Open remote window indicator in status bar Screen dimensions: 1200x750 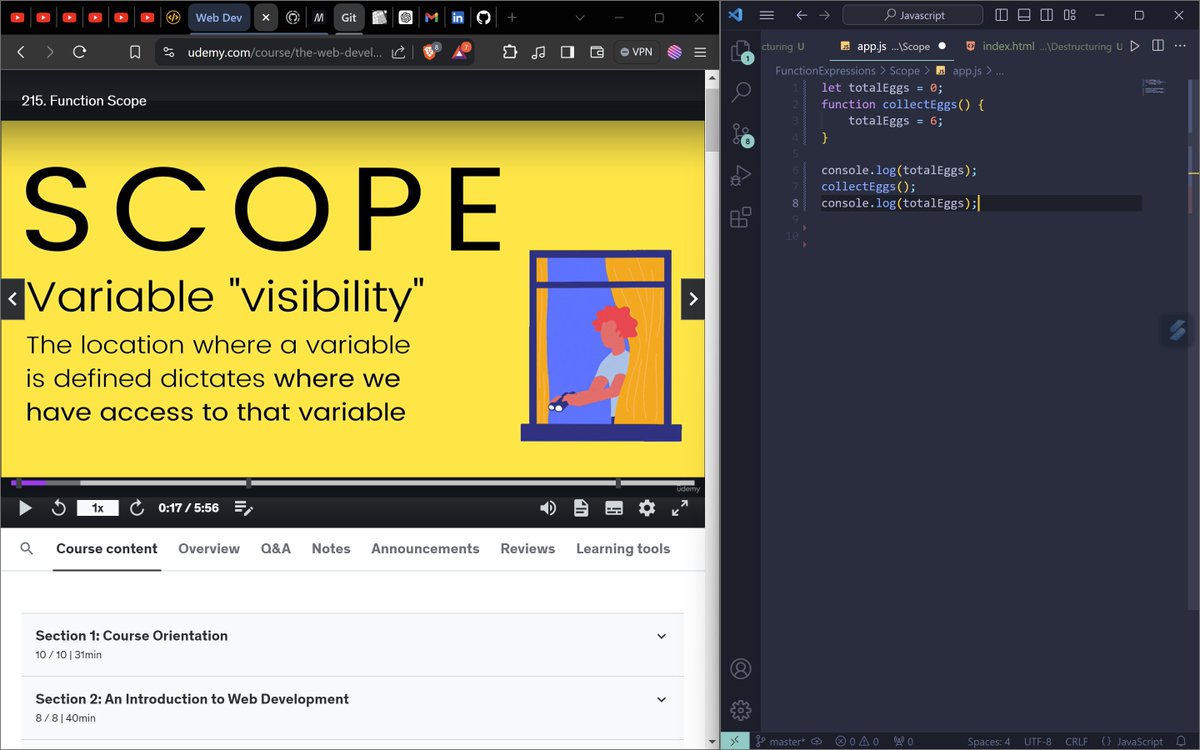coord(734,741)
